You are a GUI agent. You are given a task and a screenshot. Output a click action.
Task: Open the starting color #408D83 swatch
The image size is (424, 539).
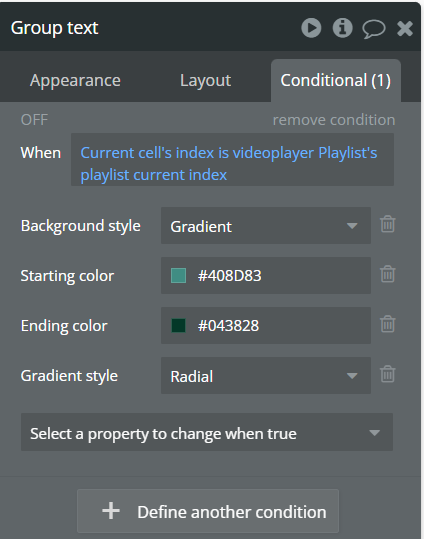click(178, 276)
